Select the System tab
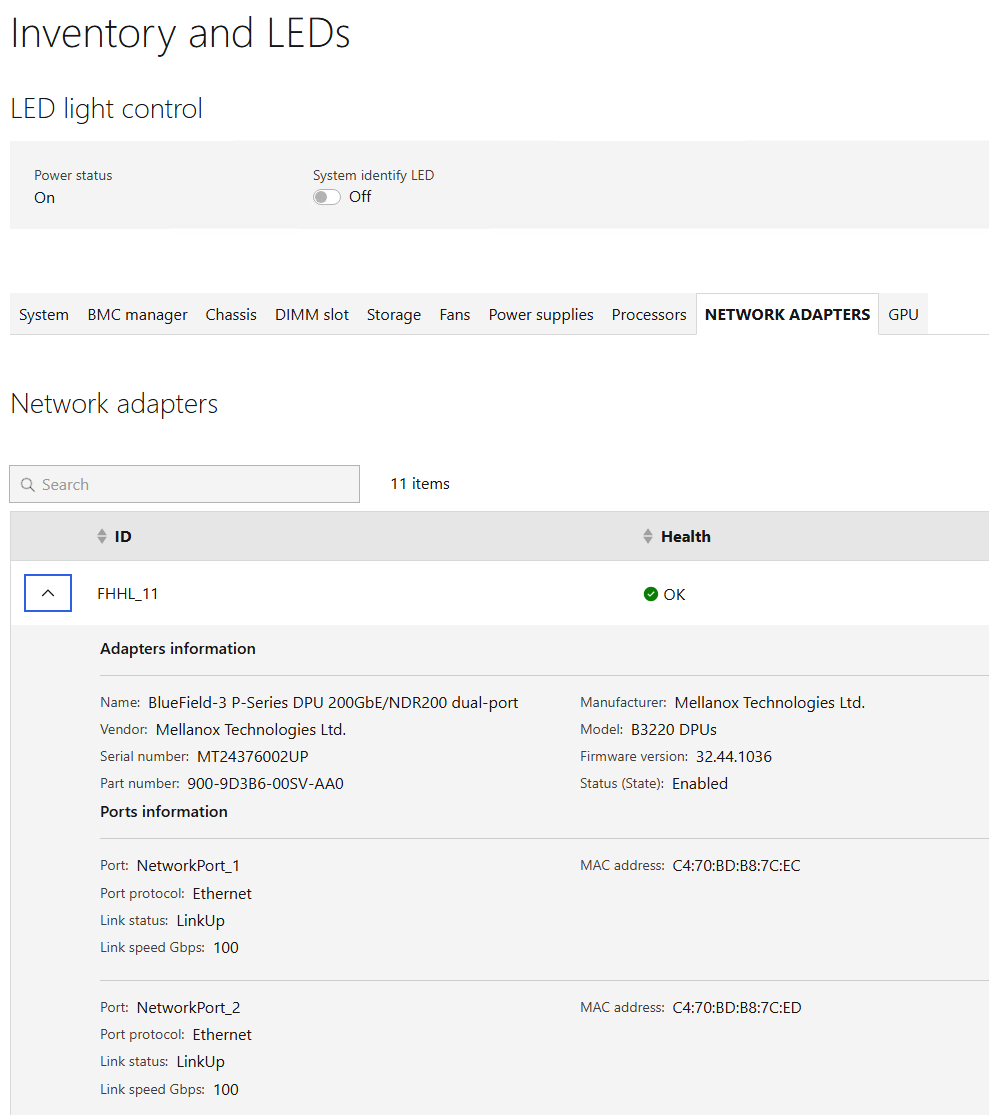989x1115 pixels. pos(43,314)
